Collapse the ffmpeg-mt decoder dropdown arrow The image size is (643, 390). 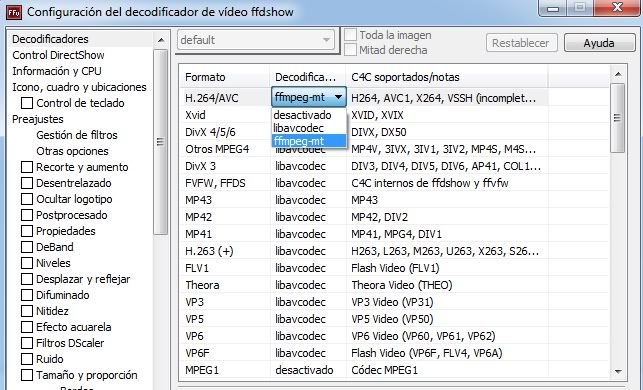[339, 98]
